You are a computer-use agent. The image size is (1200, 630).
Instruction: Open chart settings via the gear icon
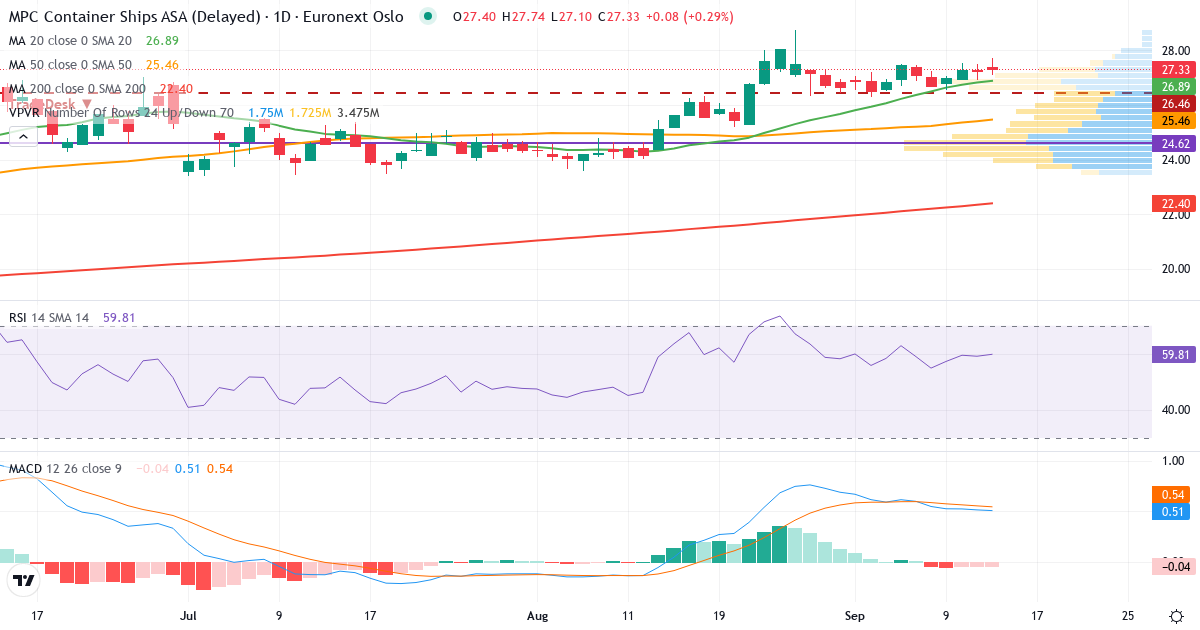click(1176, 615)
